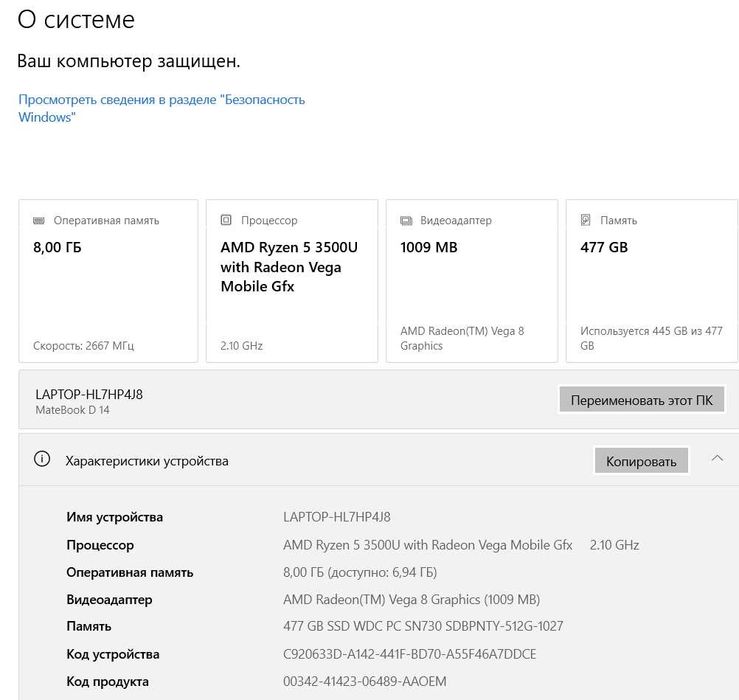Open the Windows Security details link

(x=162, y=108)
